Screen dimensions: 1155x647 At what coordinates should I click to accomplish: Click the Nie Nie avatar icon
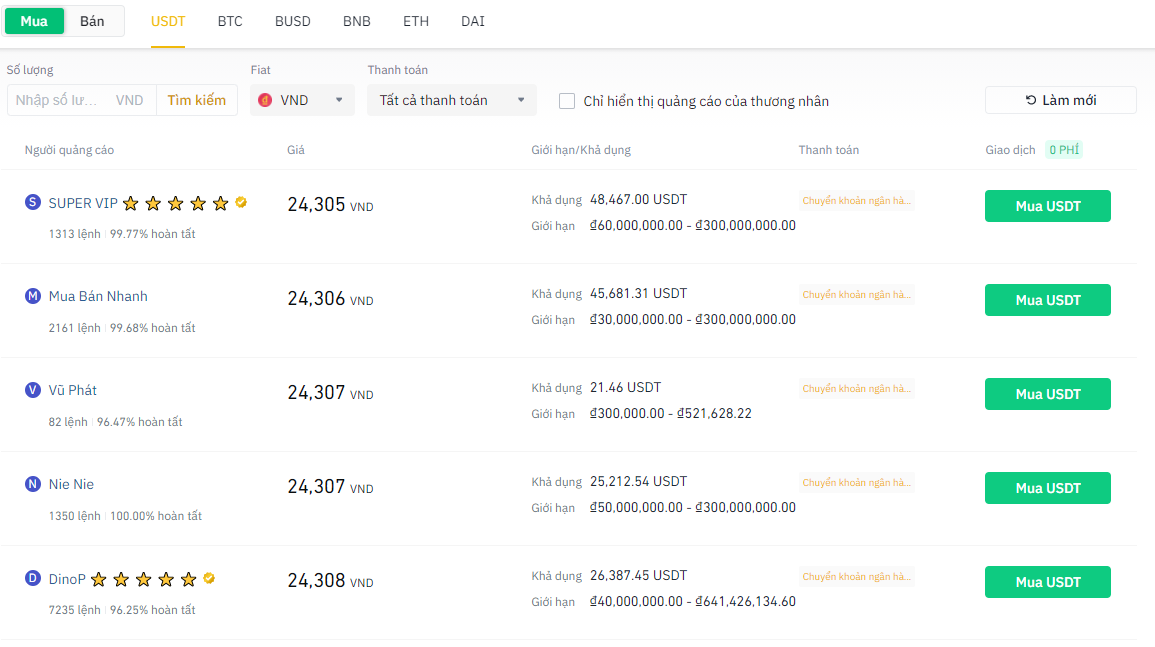[33, 484]
